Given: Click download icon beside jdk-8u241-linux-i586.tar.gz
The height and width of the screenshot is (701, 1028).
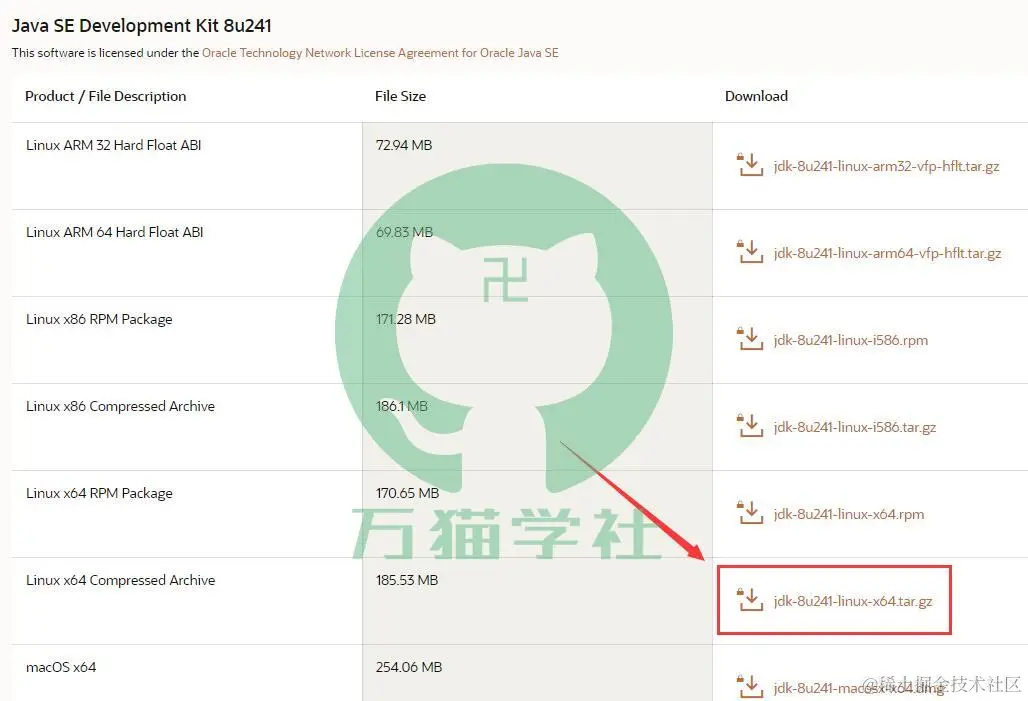Looking at the screenshot, I should (750, 426).
